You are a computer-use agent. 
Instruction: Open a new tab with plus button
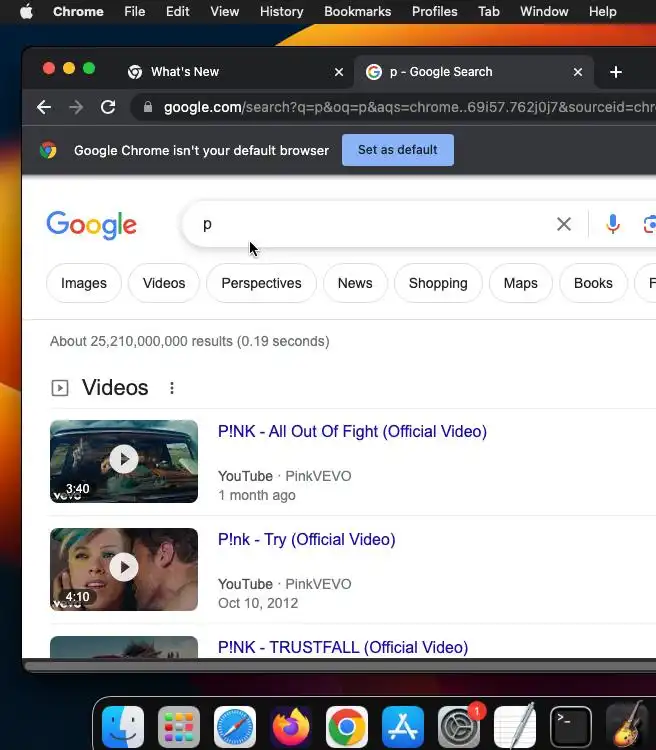616,72
